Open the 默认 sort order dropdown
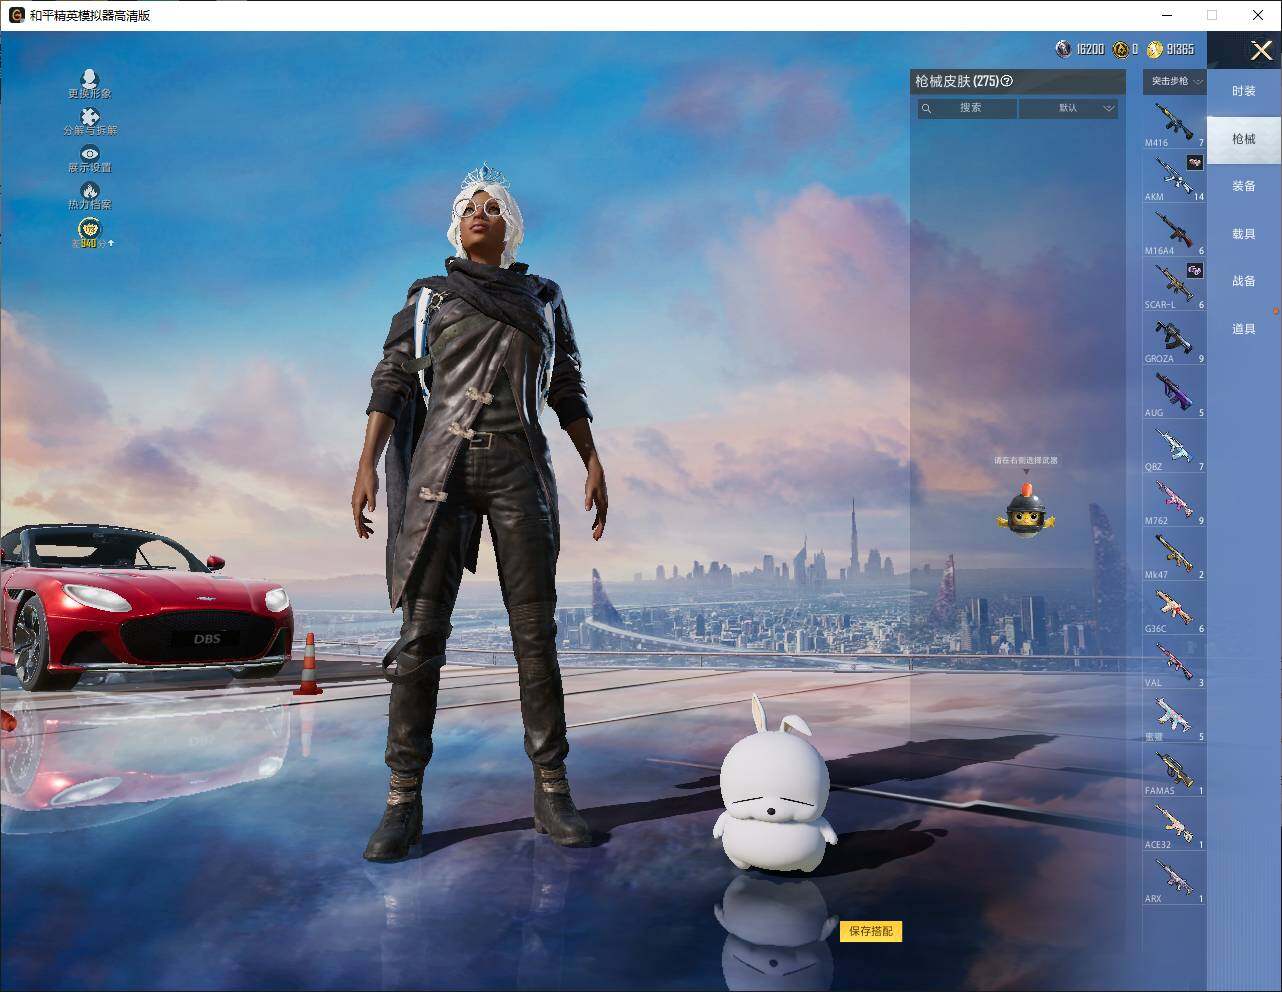The height and width of the screenshot is (992, 1282). [x=1068, y=108]
